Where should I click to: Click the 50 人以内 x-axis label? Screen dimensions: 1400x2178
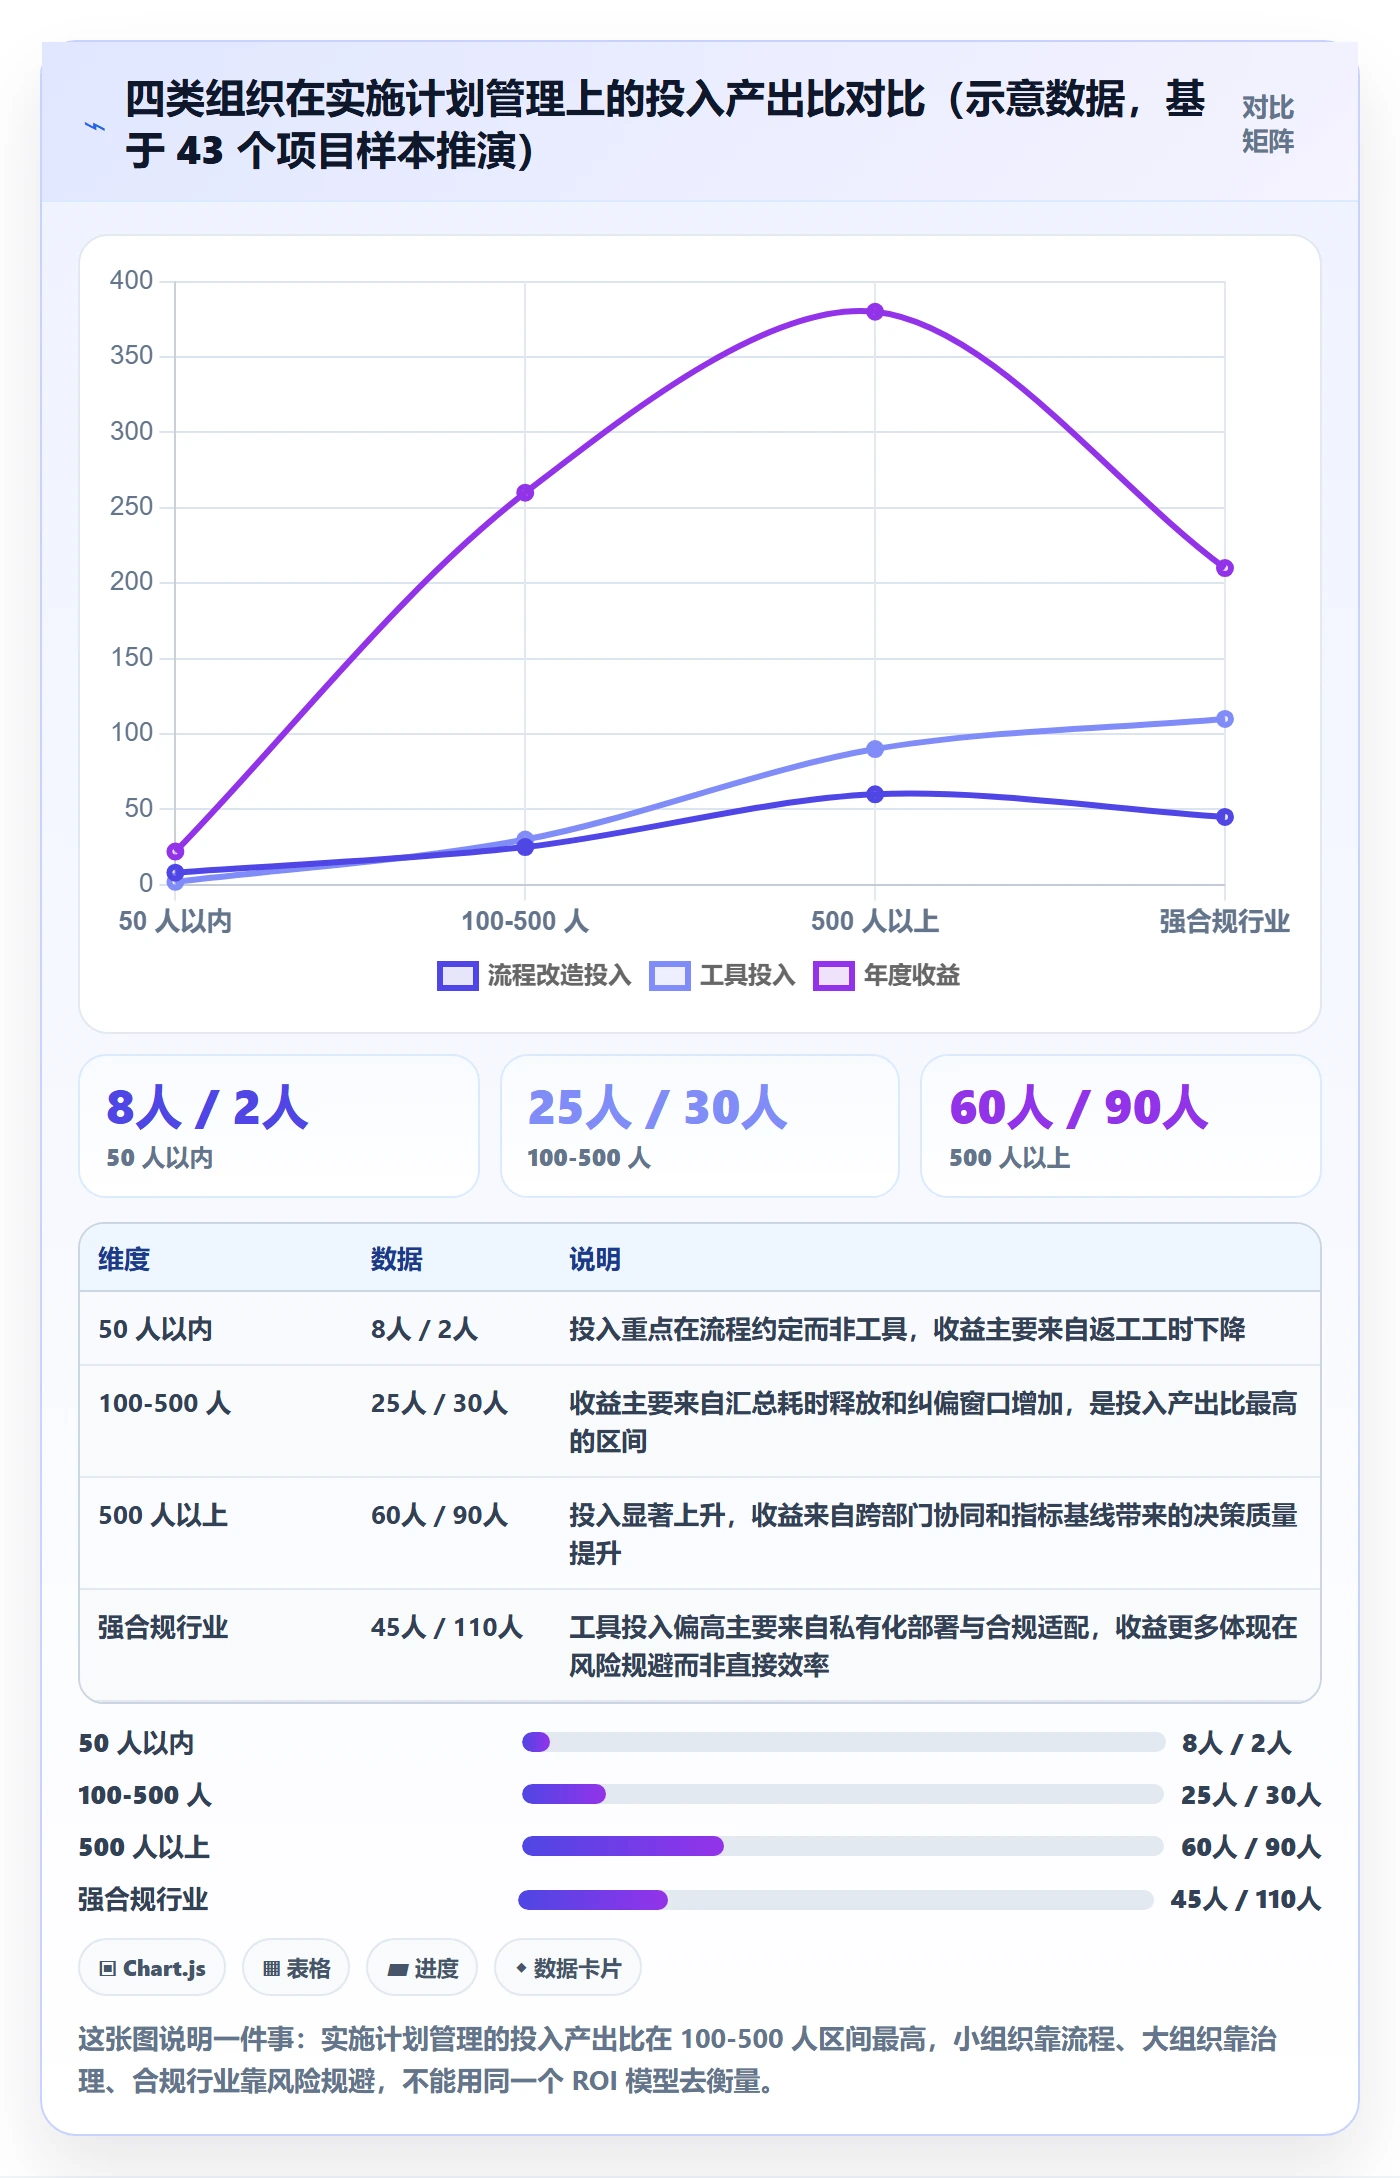coord(175,921)
